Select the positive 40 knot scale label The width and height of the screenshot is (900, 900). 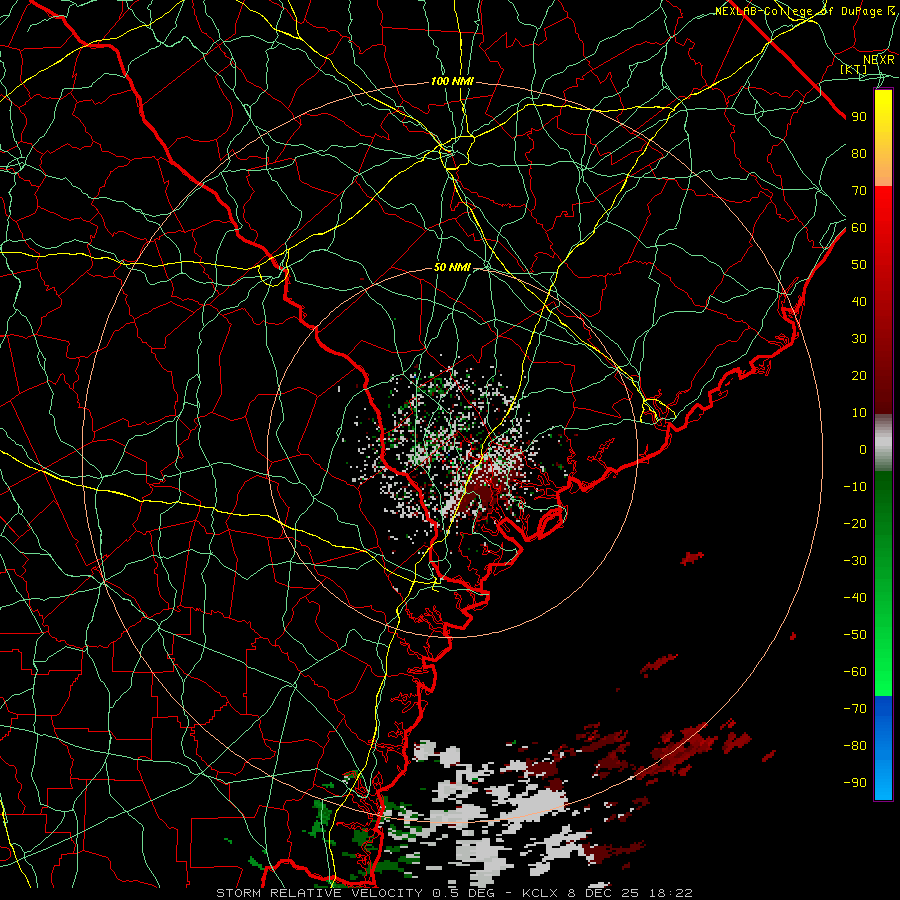[859, 302]
